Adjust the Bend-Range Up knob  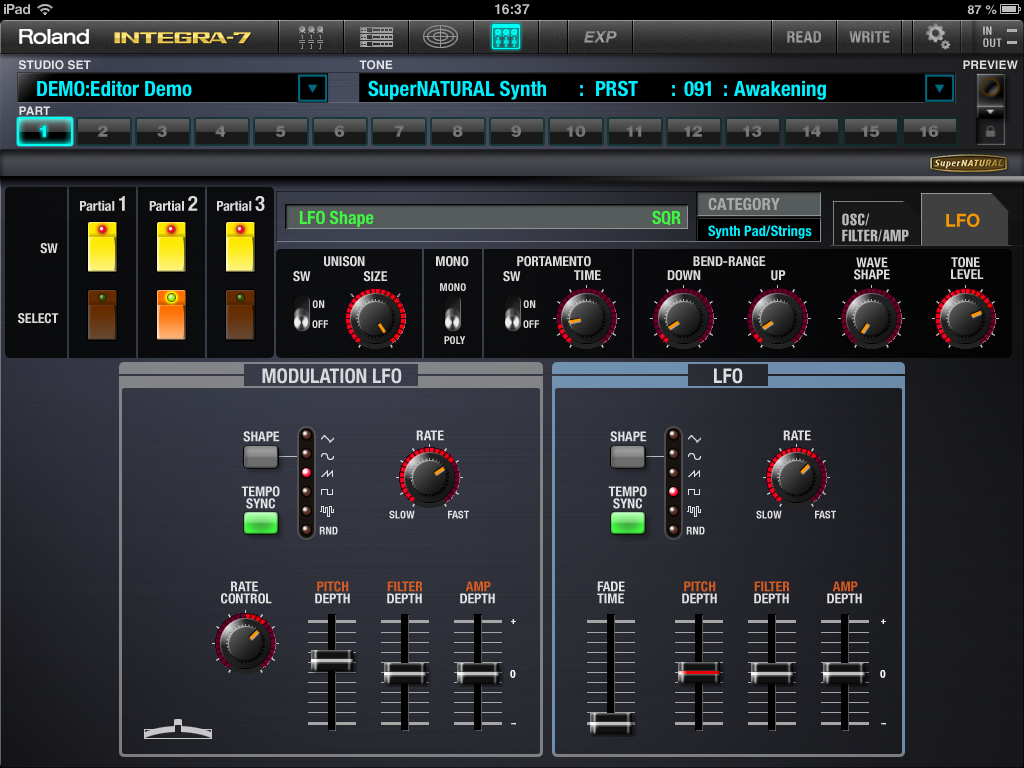777,319
